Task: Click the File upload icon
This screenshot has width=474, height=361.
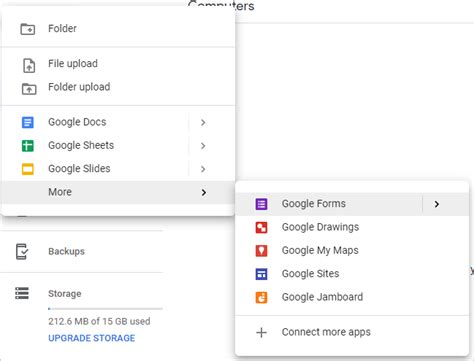Action: coord(29,65)
